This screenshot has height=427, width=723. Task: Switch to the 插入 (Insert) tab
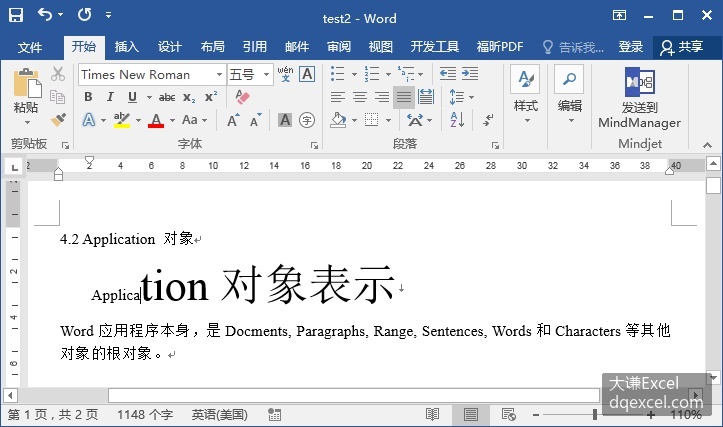tap(126, 47)
